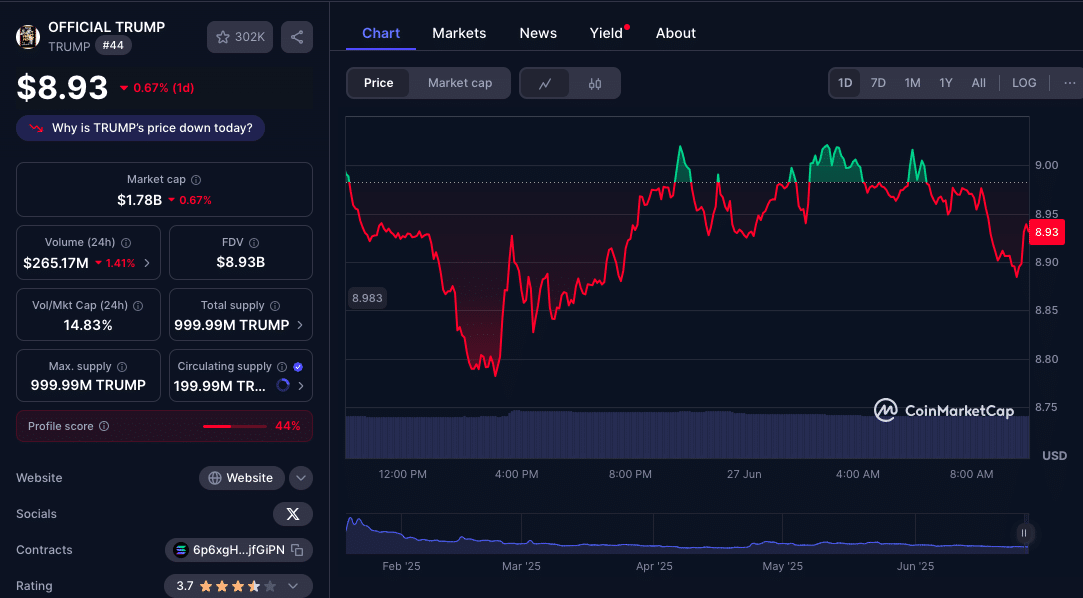Screen dimensions: 1083x598
Task: Switch to the line chart icon
Action: 545,84
